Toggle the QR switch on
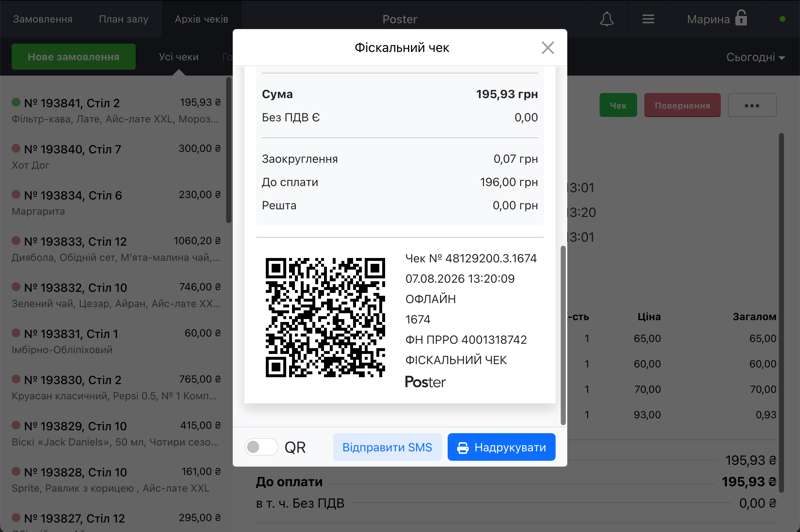800x532 pixels. click(x=261, y=447)
